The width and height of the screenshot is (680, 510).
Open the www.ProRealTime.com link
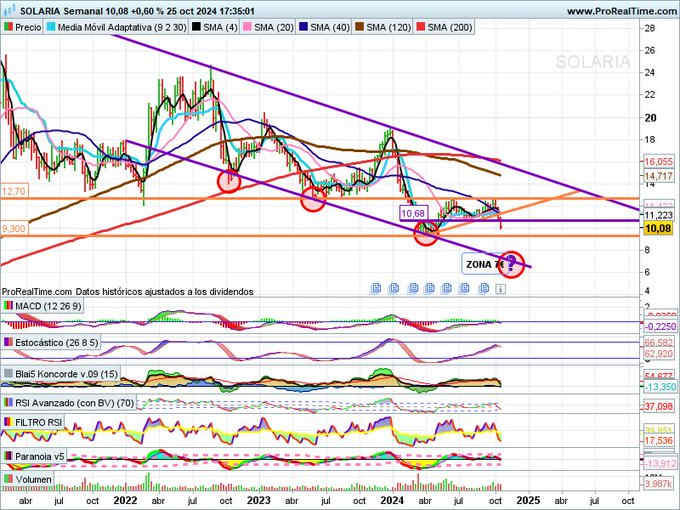point(621,11)
